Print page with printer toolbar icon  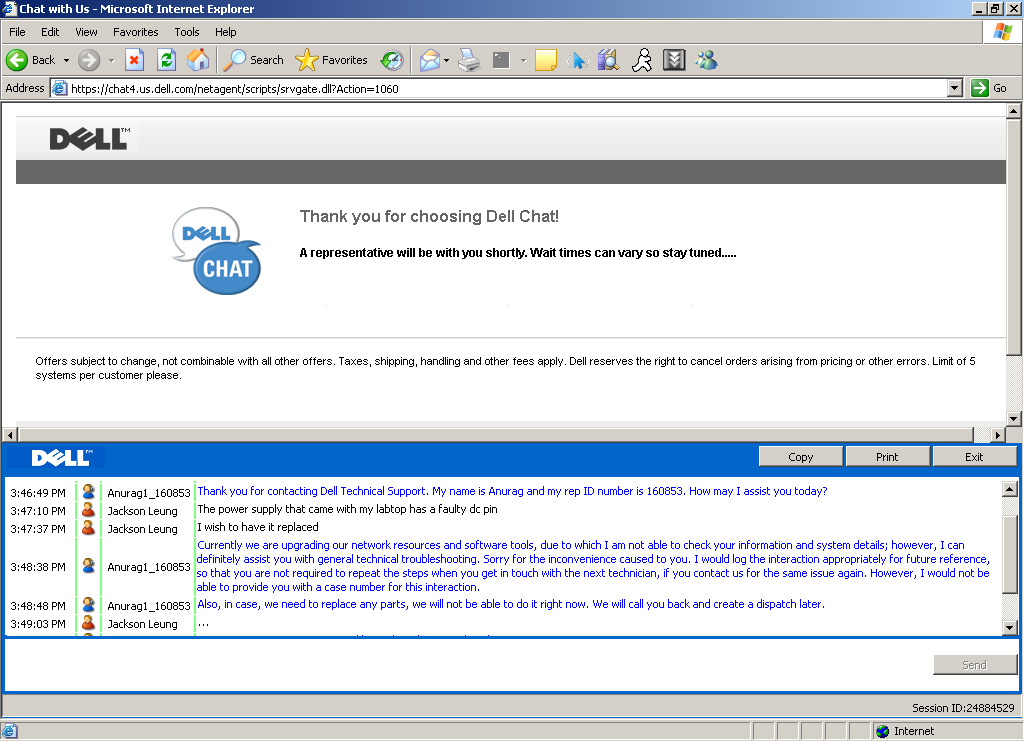pyautogui.click(x=469, y=60)
